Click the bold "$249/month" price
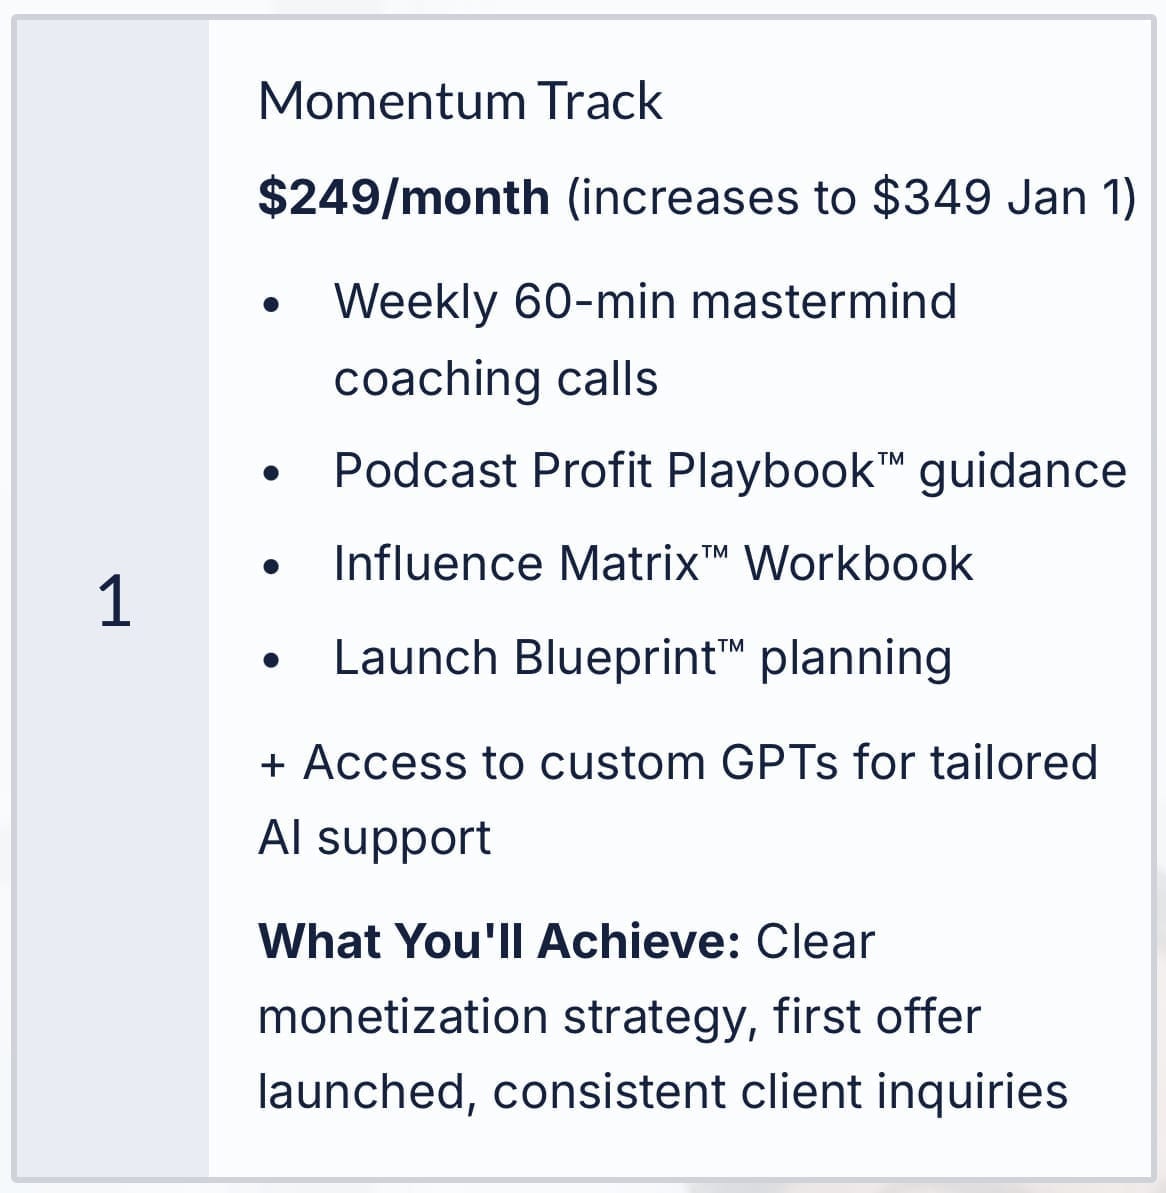1166x1193 pixels. point(403,197)
